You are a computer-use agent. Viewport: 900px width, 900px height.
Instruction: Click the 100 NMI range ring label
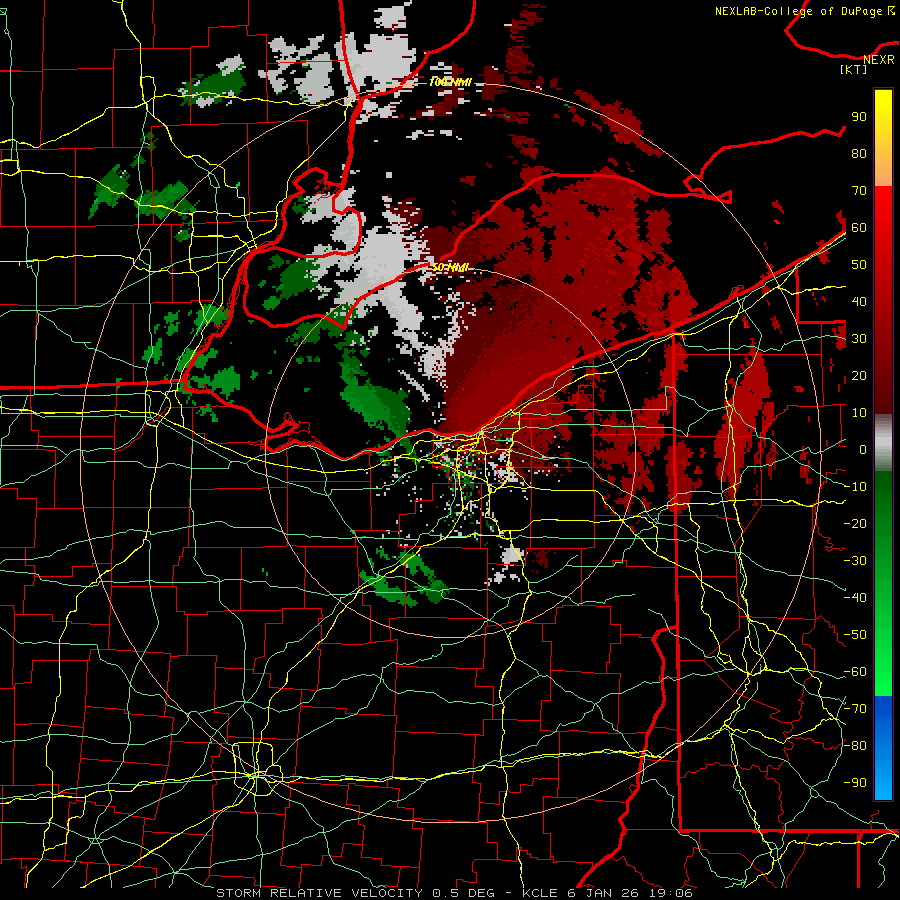pos(450,82)
